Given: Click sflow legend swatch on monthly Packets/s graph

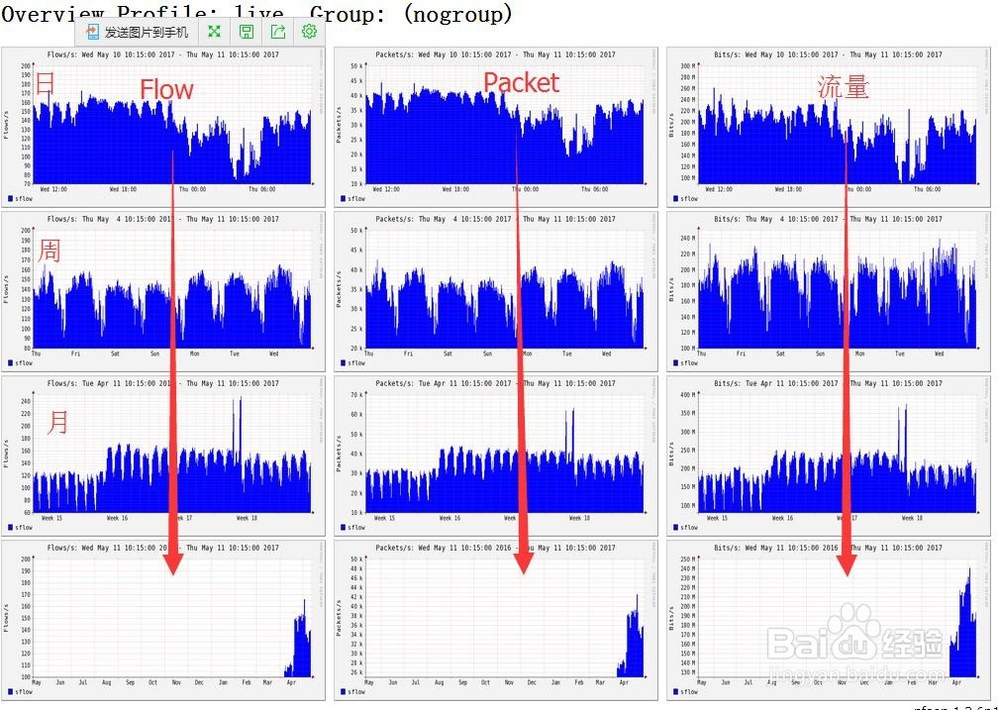Looking at the screenshot, I should pyautogui.click(x=343, y=528).
